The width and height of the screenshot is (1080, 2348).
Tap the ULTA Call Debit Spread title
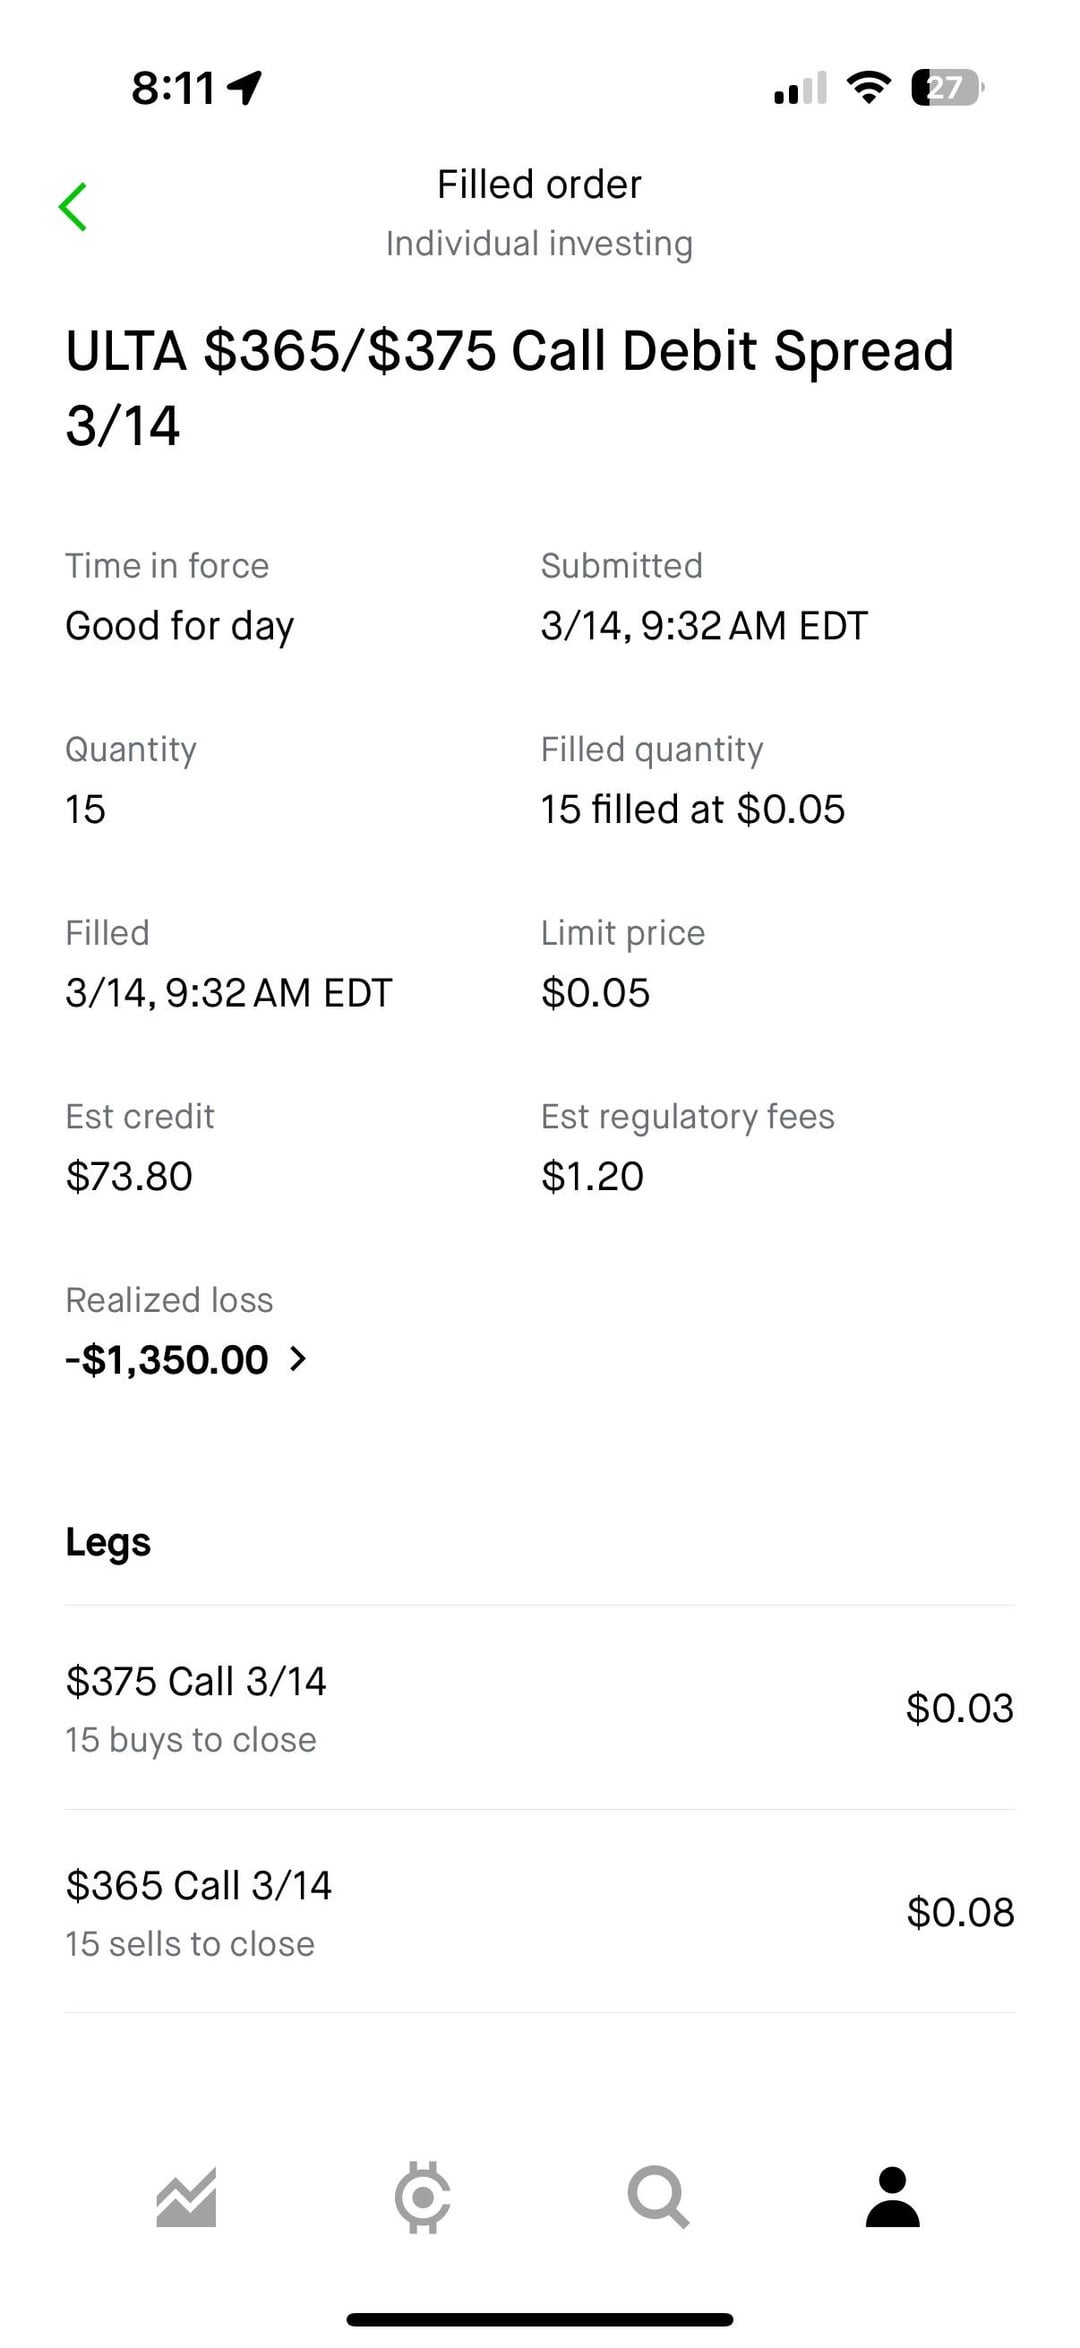tap(509, 387)
